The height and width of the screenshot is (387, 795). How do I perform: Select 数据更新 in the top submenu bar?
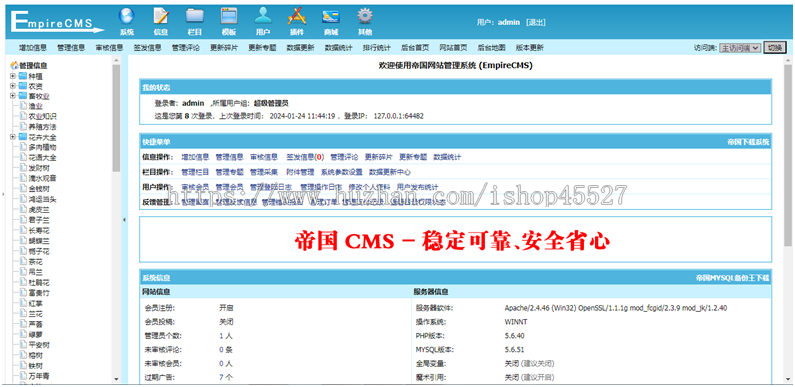pos(300,48)
